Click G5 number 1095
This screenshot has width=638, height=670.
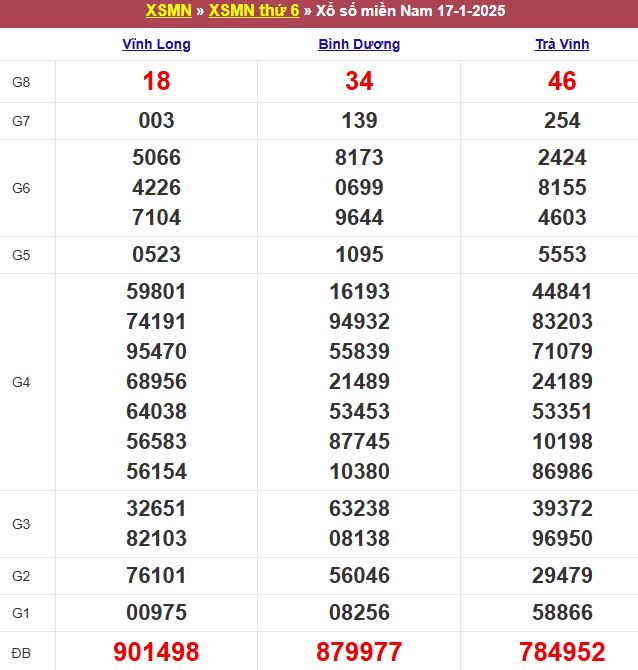pyautogui.click(x=359, y=254)
